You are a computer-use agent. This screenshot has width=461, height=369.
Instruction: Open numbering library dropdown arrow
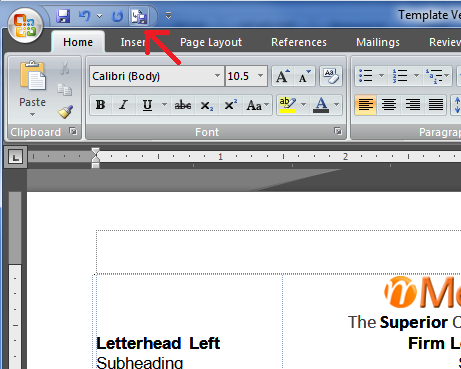coord(416,76)
